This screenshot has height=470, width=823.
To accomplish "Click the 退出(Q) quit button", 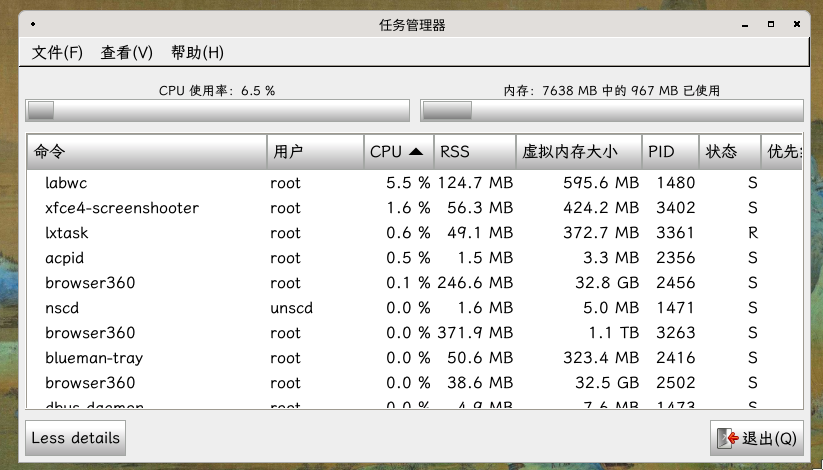I will coord(756,438).
